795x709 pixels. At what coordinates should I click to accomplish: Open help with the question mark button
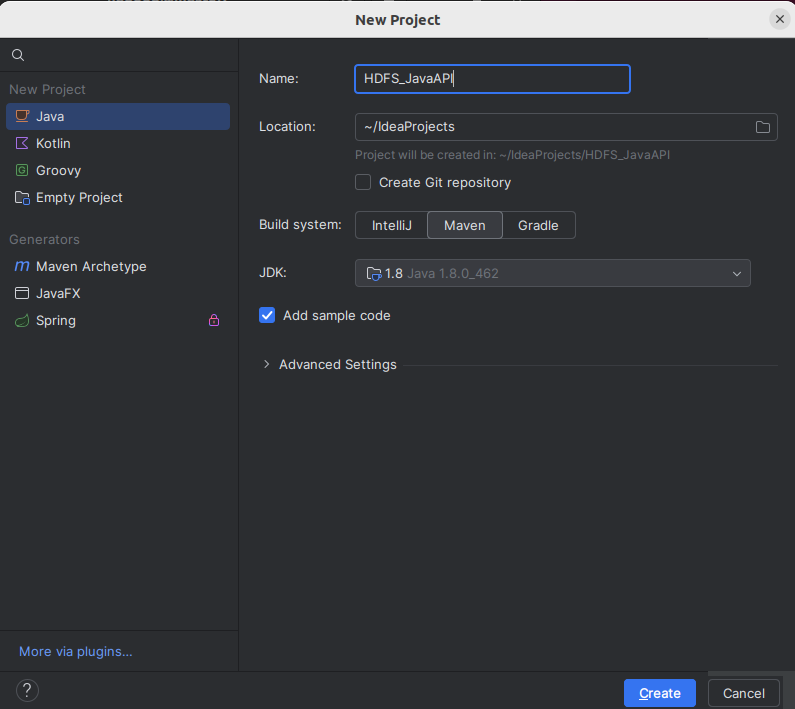pyautogui.click(x=27, y=690)
